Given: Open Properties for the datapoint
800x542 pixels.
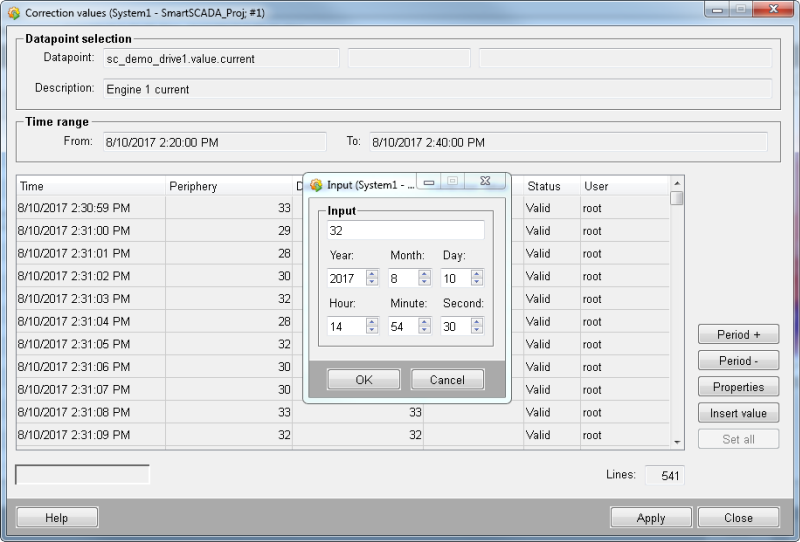Looking at the screenshot, I should pyautogui.click(x=738, y=387).
